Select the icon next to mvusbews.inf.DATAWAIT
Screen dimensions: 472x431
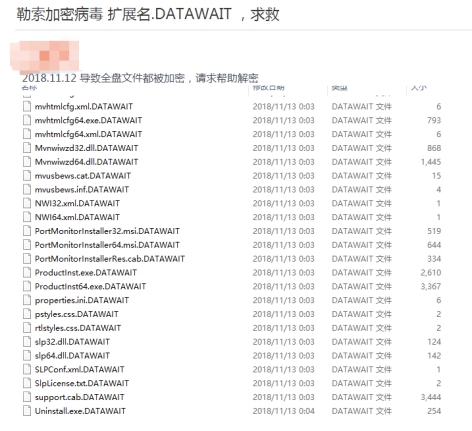tap(27, 189)
